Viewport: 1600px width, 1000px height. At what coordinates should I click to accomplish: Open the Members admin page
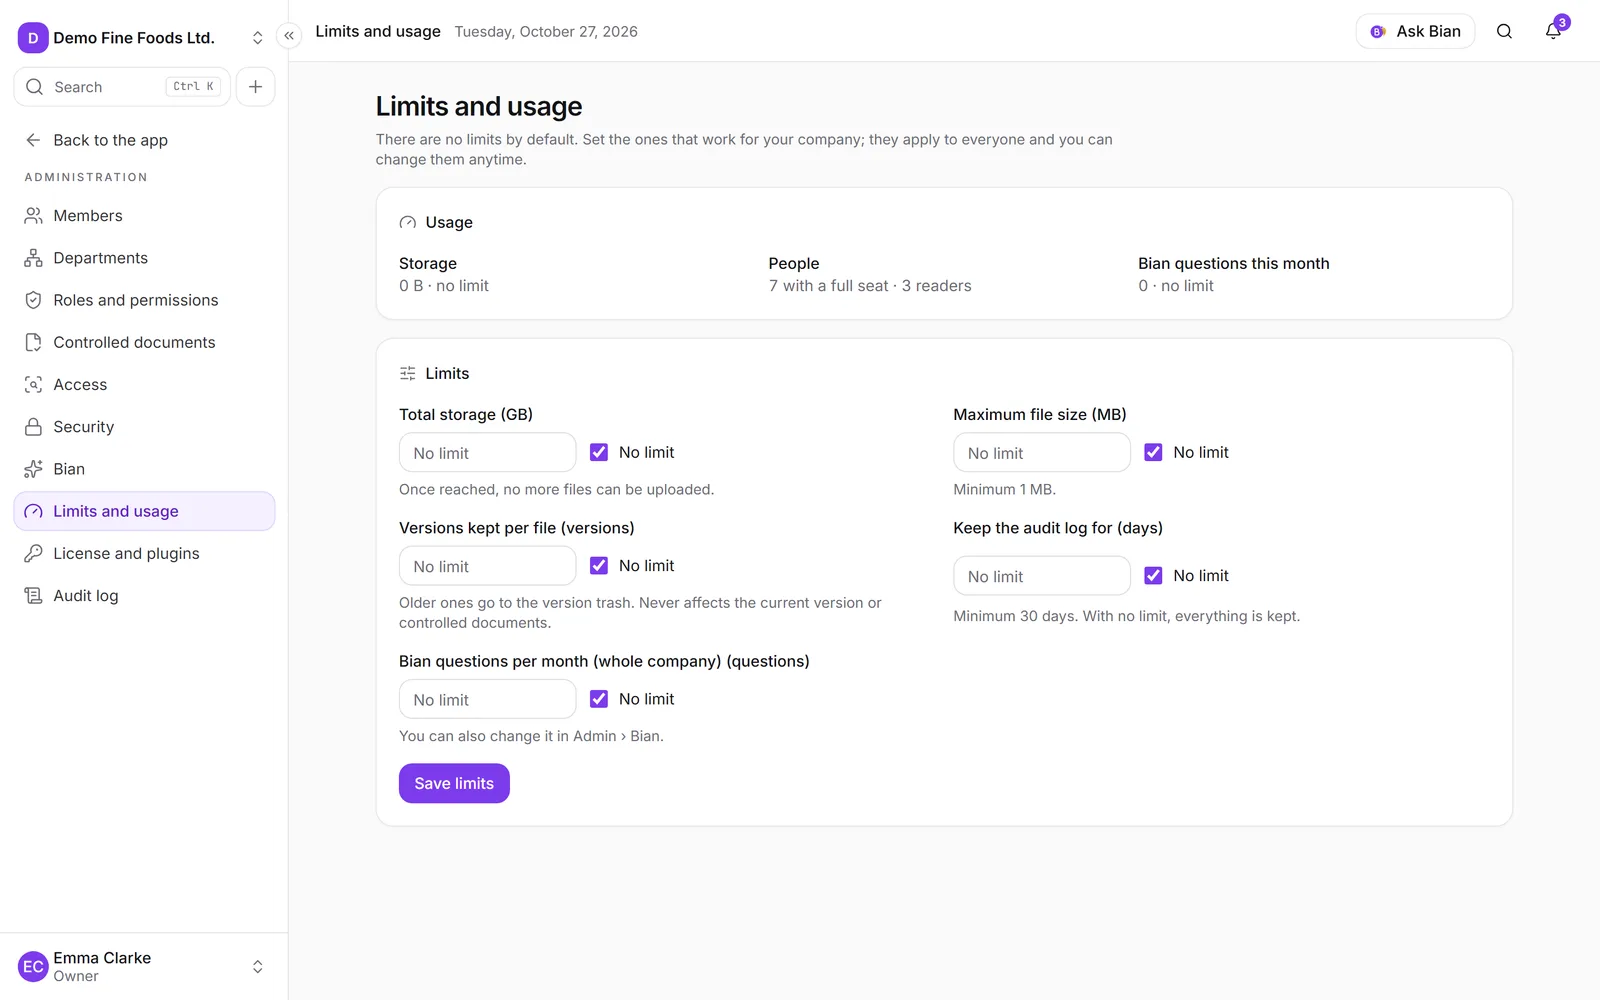[x=144, y=216]
